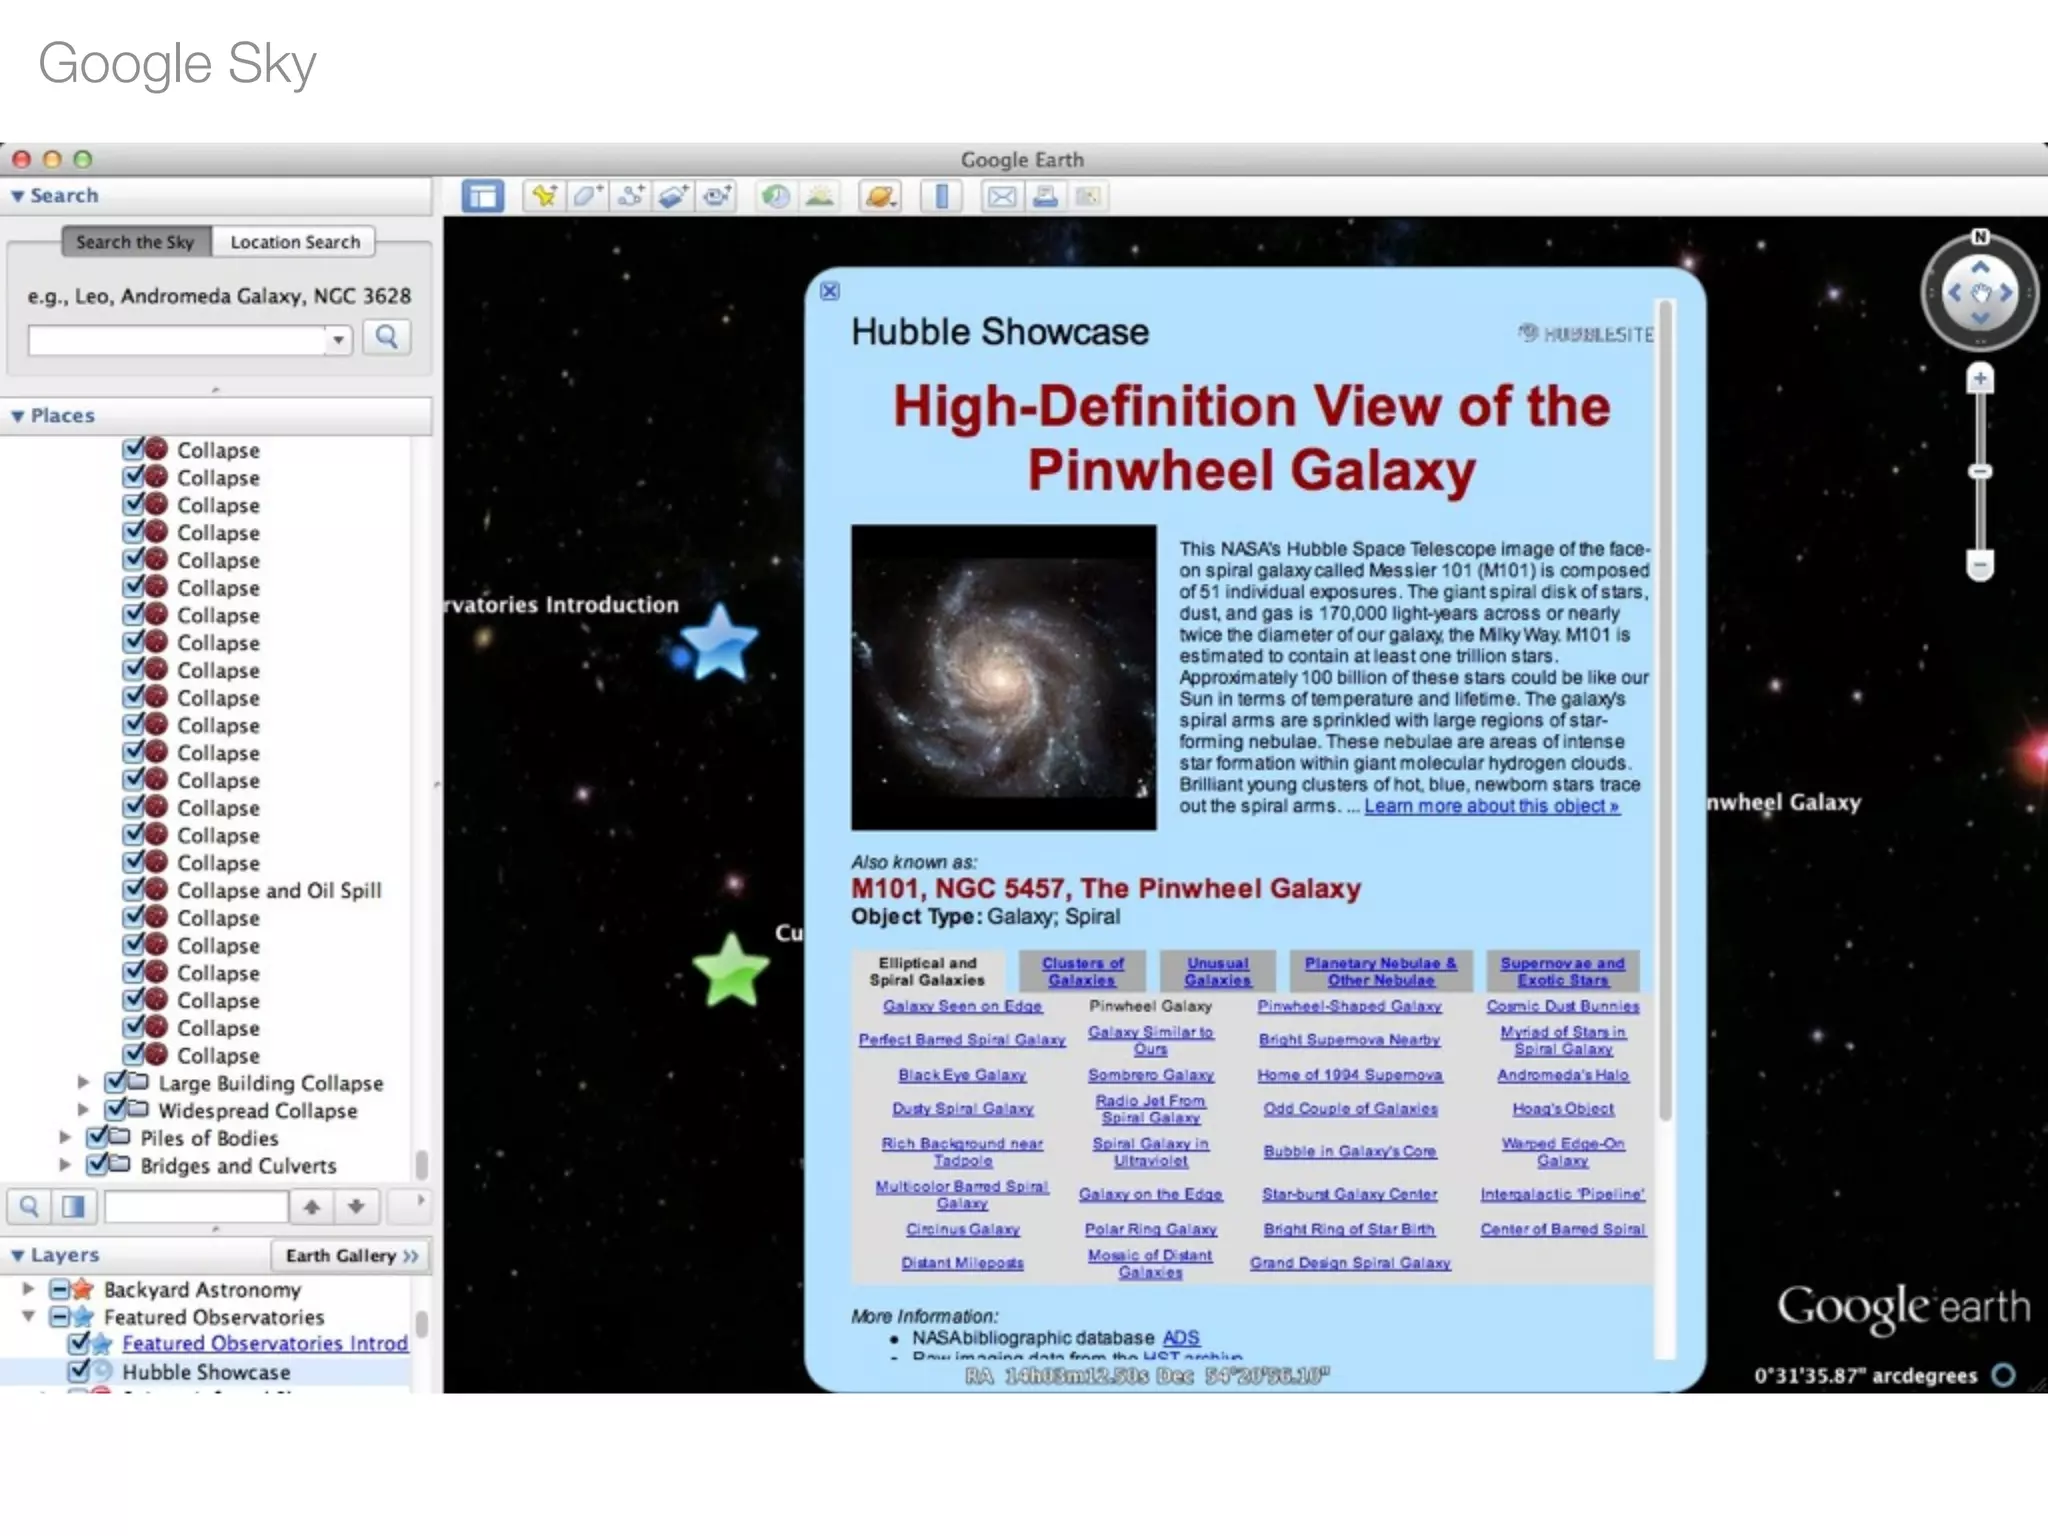Screen dimensions: 2048x1536
Task: Click the Print toolbar icon
Action: click(1045, 197)
